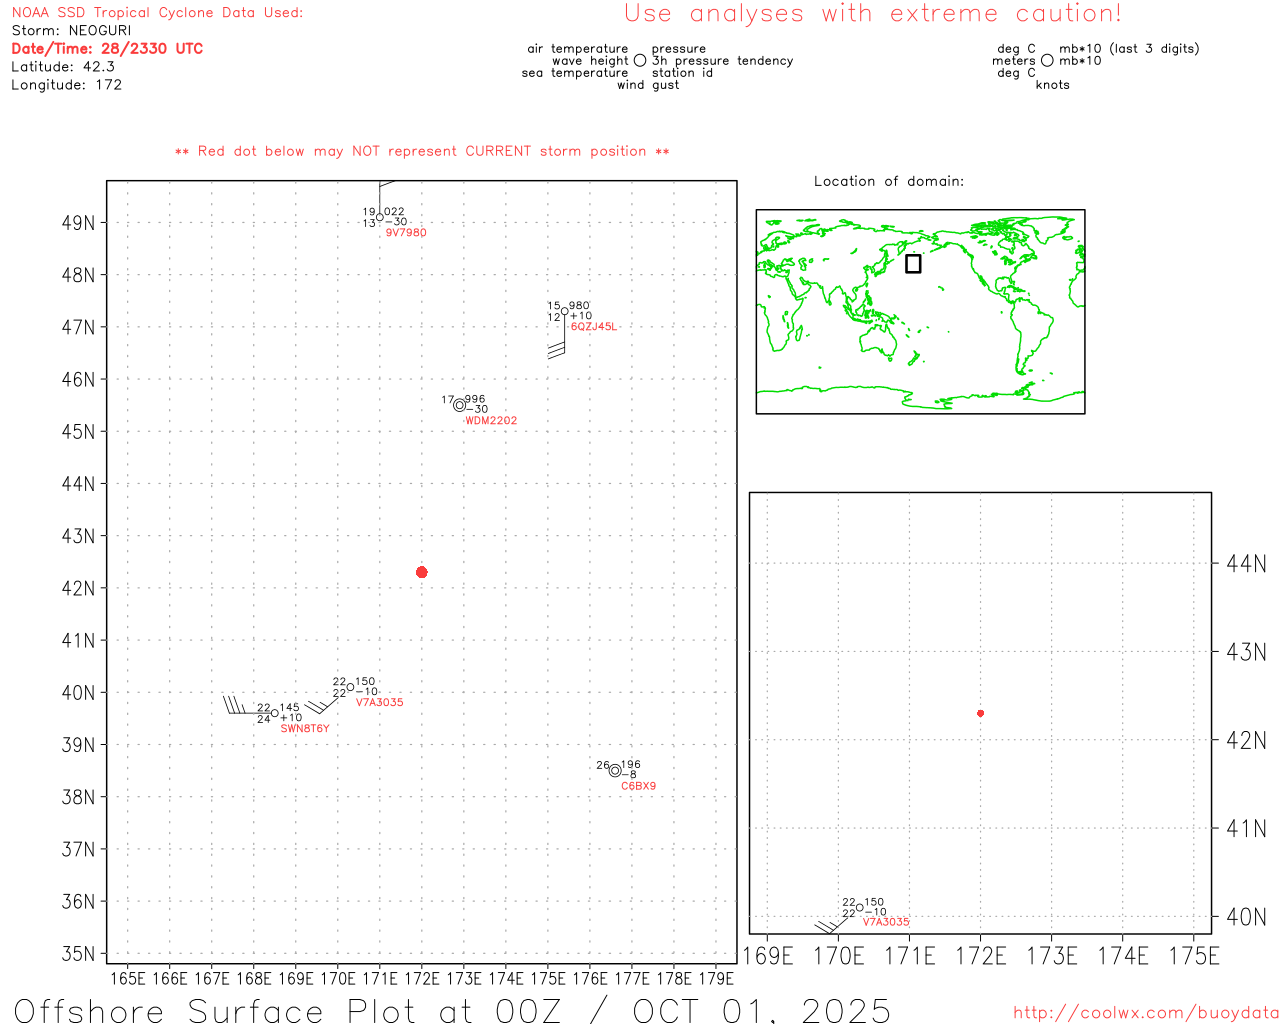Click the 175E label on the inset map
1280x1024 pixels.
1194,956
